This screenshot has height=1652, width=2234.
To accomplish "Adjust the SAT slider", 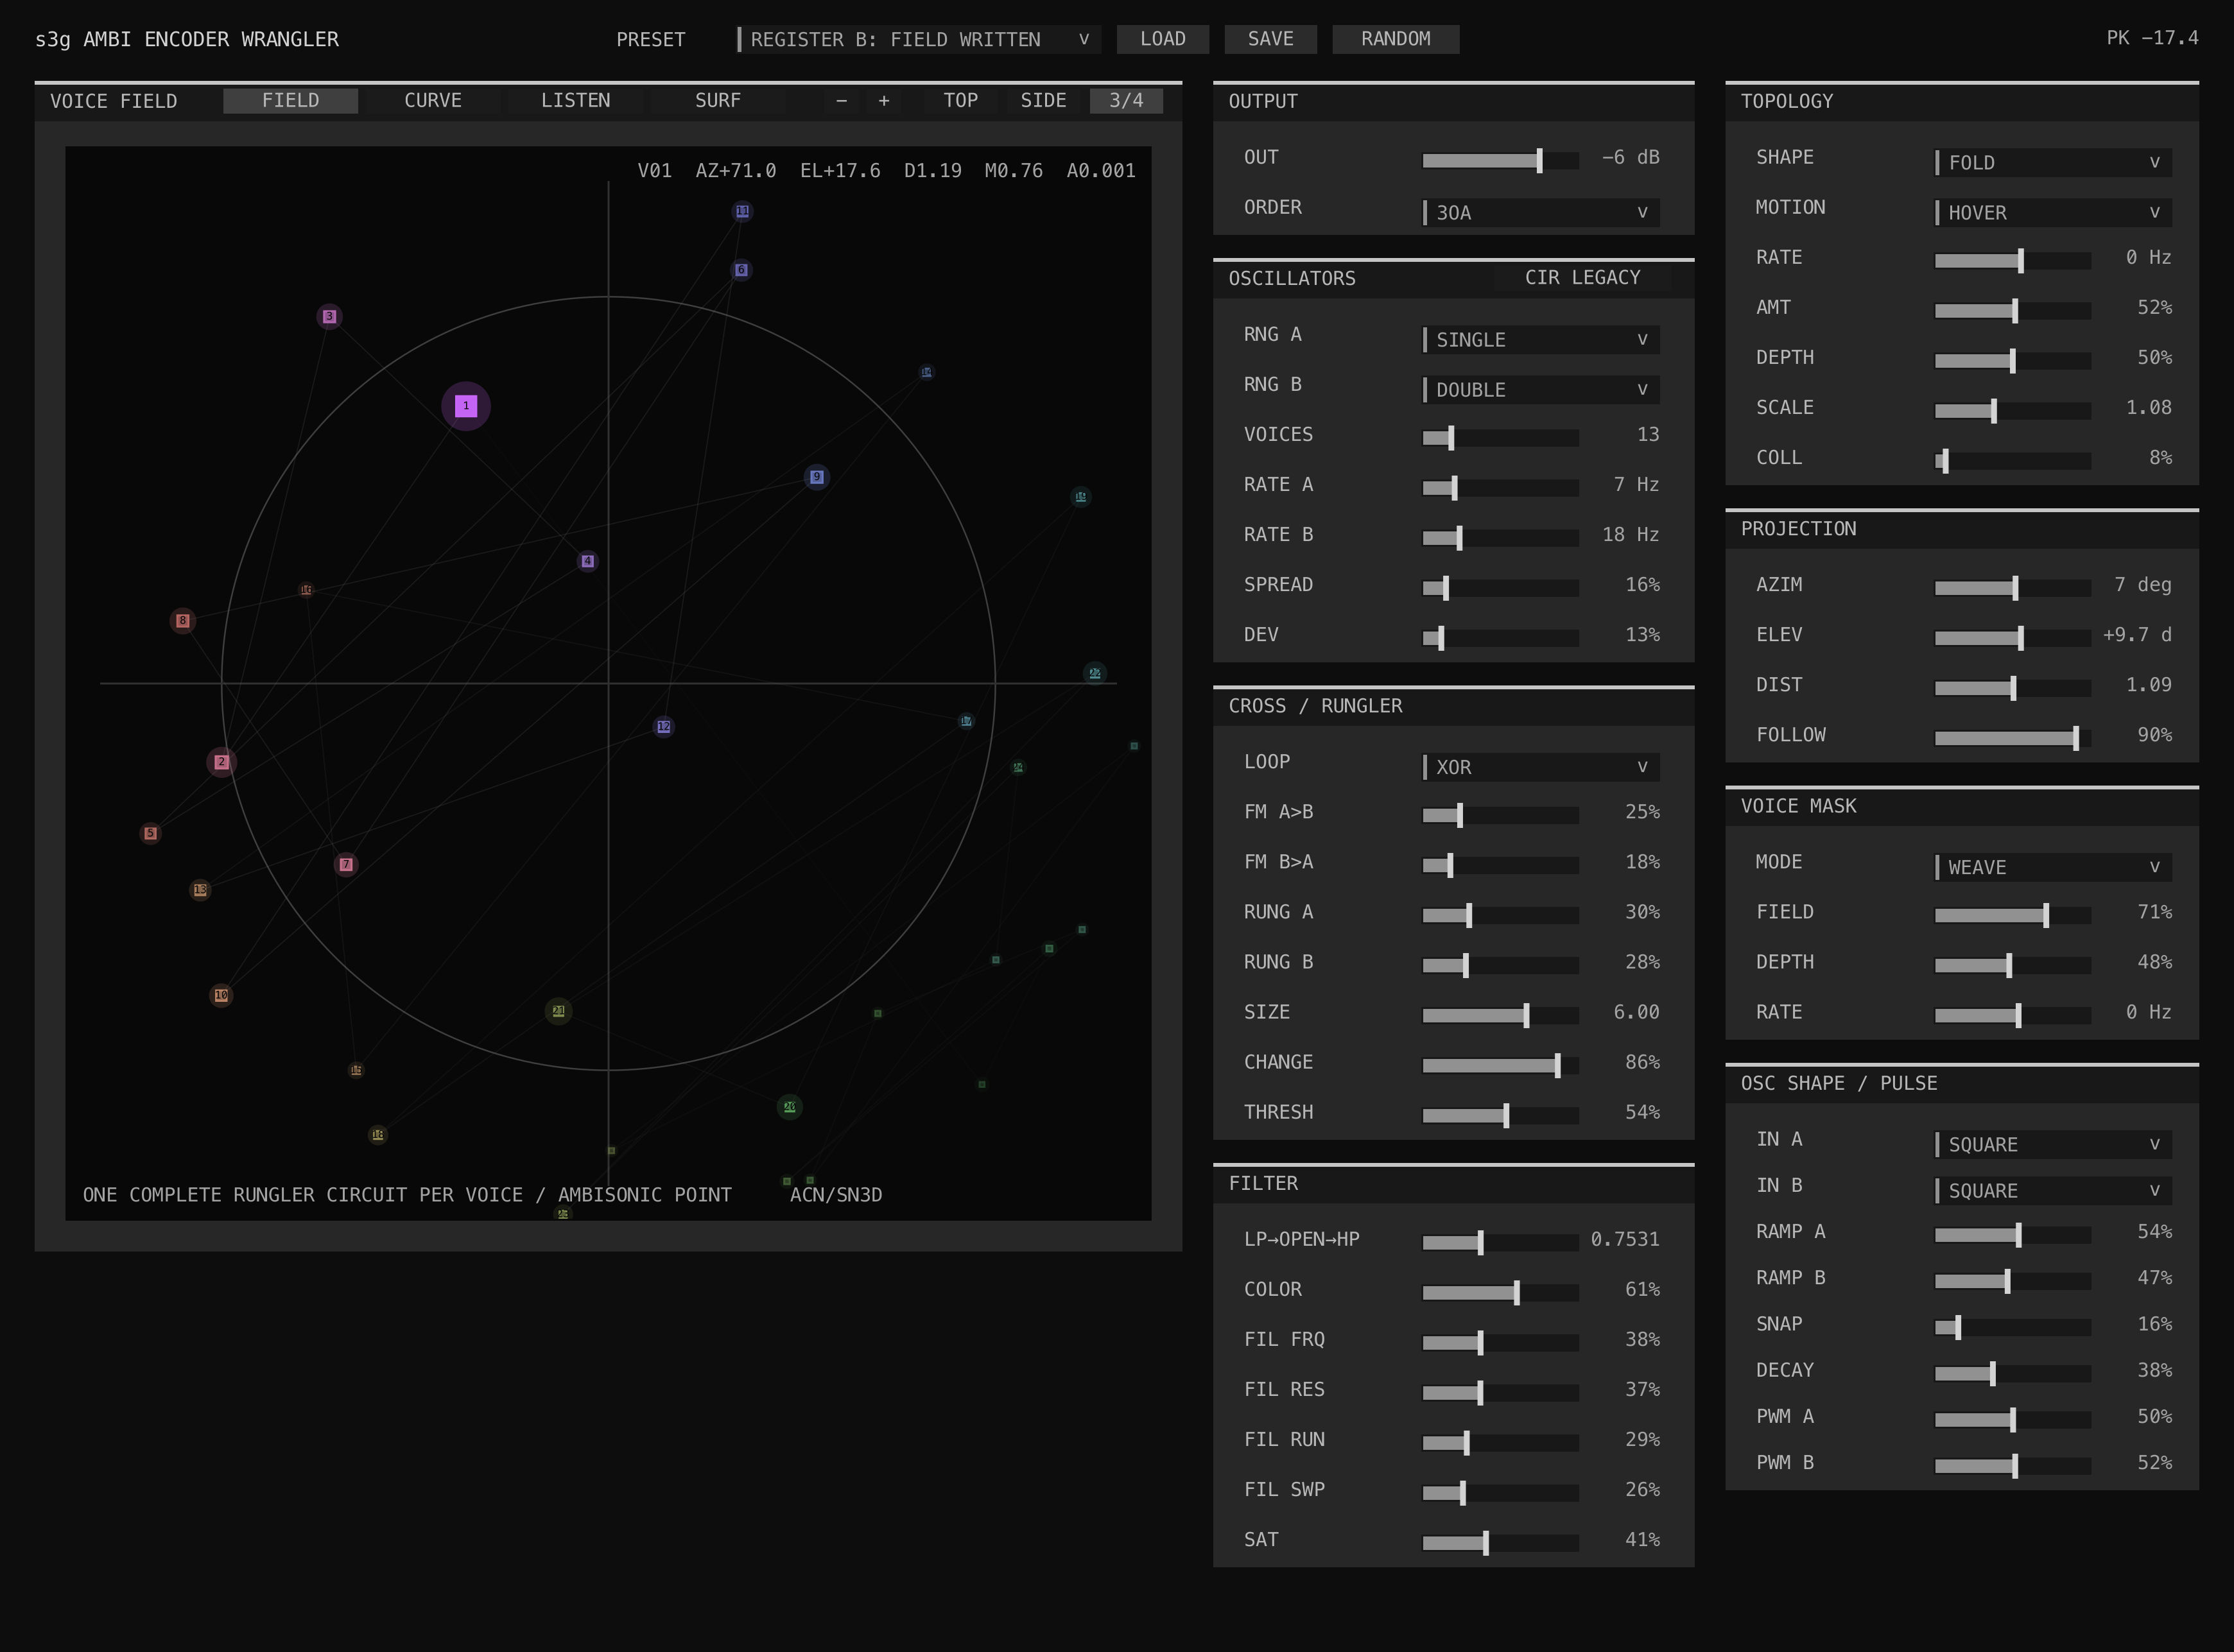I will point(1500,1542).
